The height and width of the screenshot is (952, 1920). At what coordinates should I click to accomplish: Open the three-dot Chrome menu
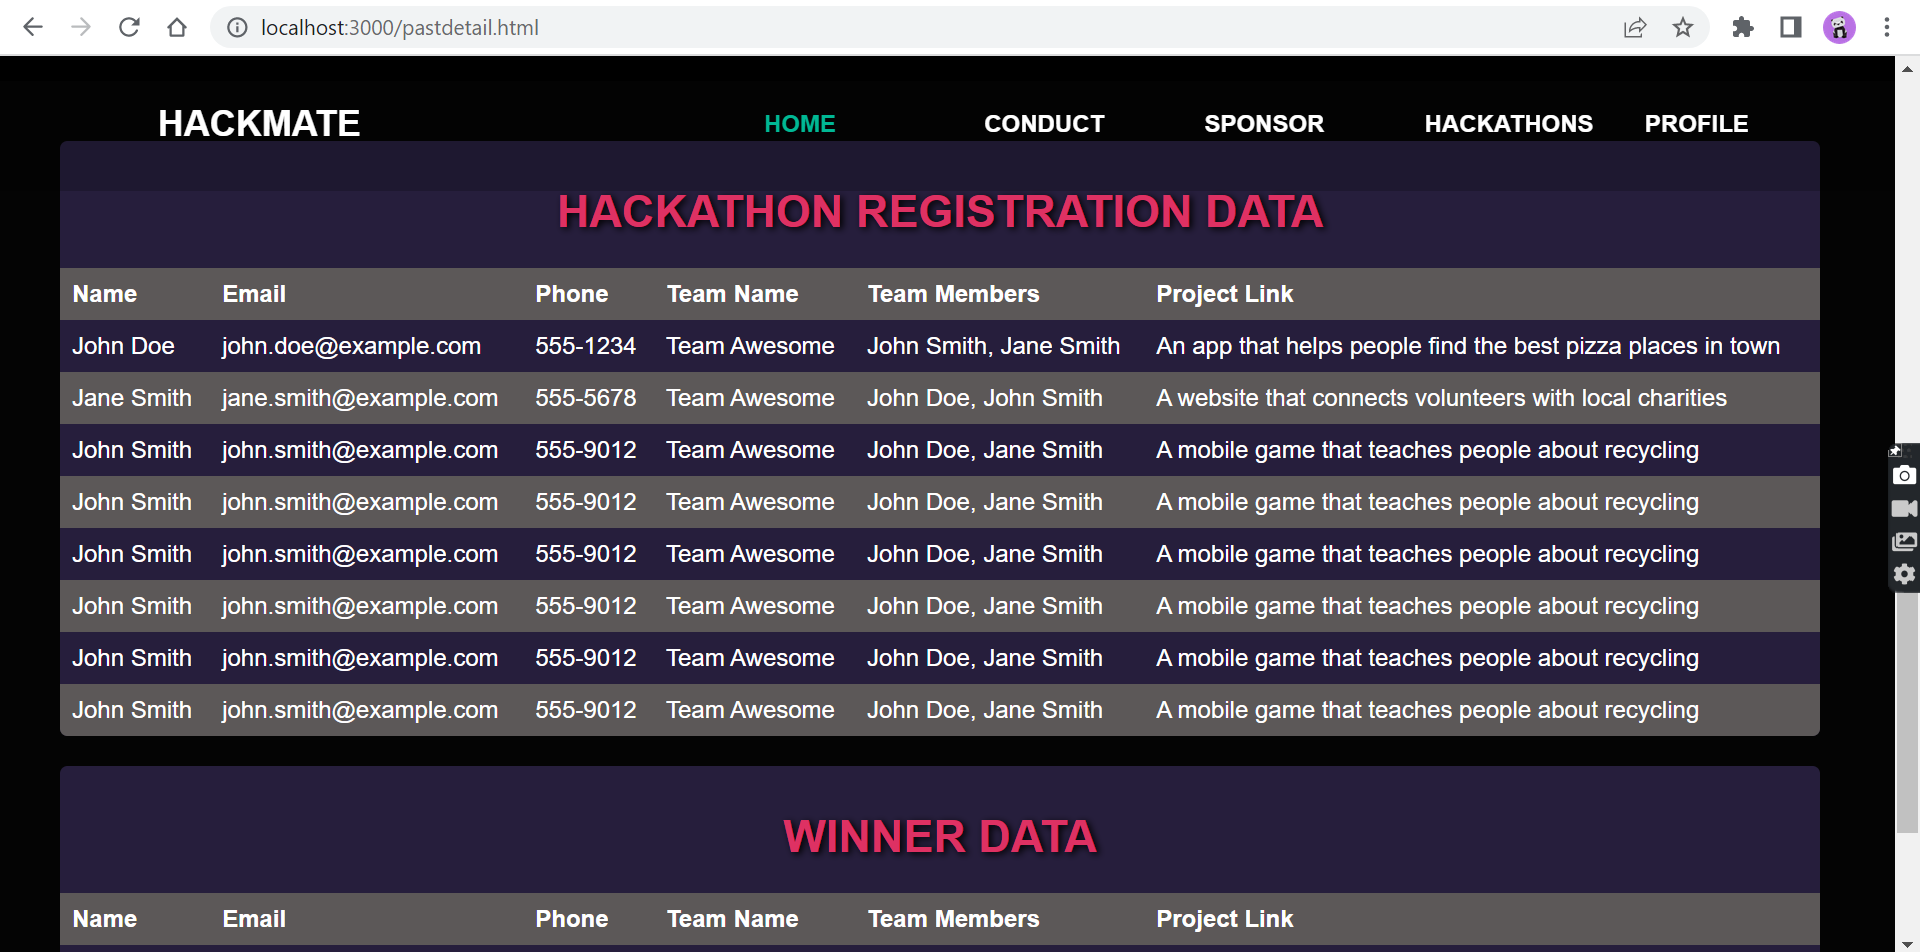click(1887, 27)
